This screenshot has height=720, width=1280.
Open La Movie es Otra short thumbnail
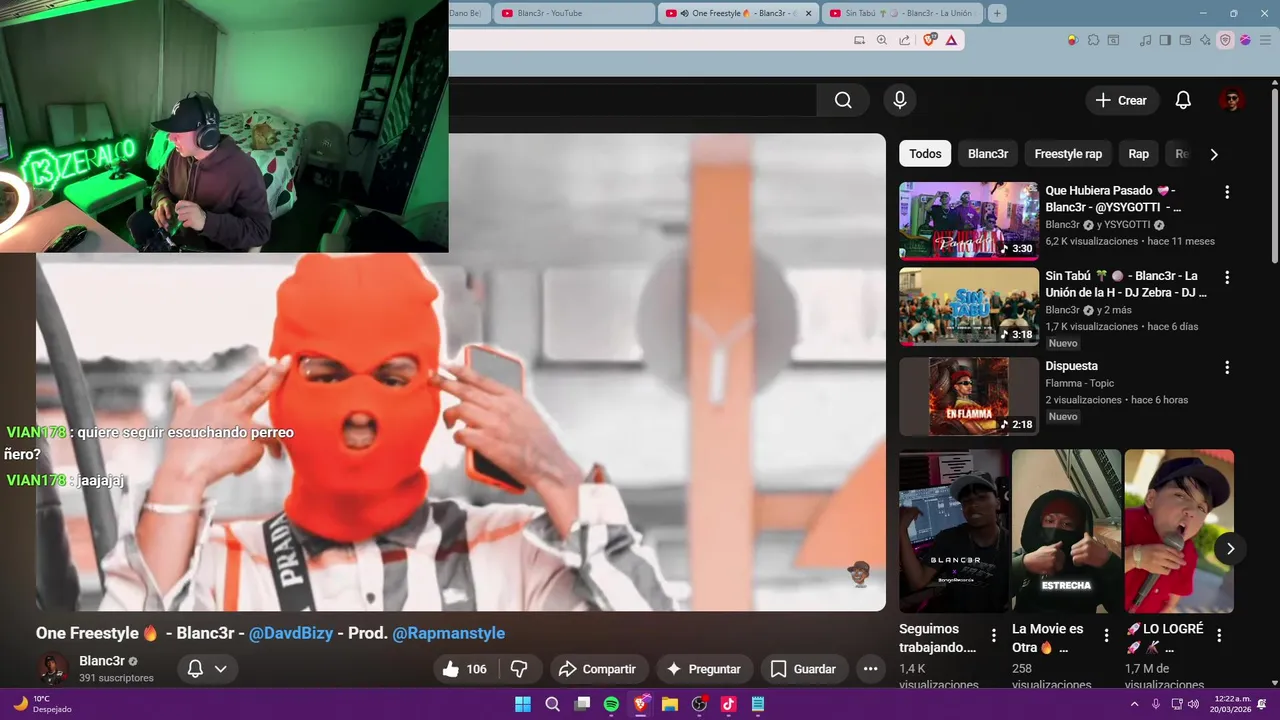tap(1067, 530)
